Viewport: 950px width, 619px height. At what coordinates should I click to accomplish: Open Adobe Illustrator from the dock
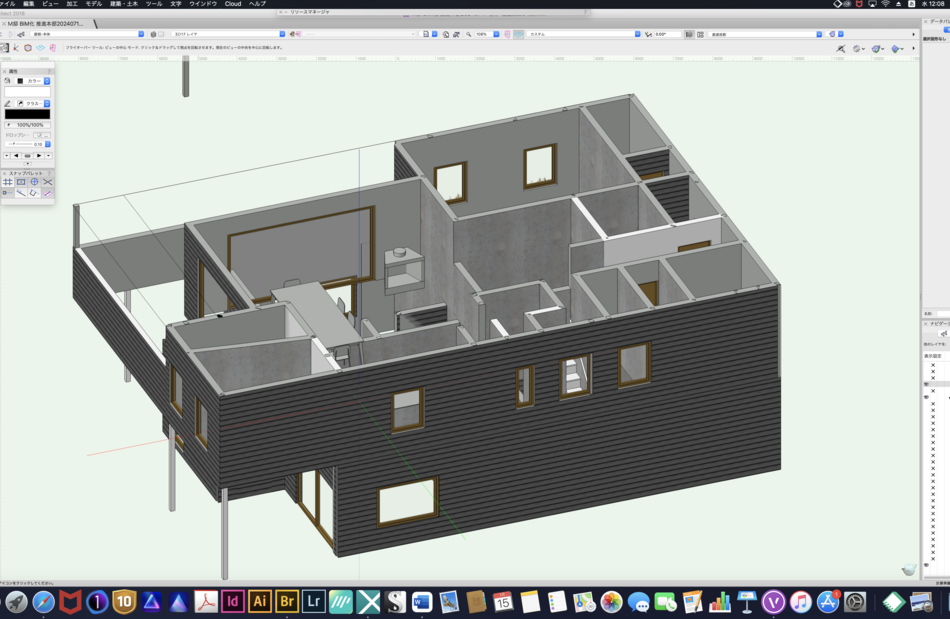(260, 601)
